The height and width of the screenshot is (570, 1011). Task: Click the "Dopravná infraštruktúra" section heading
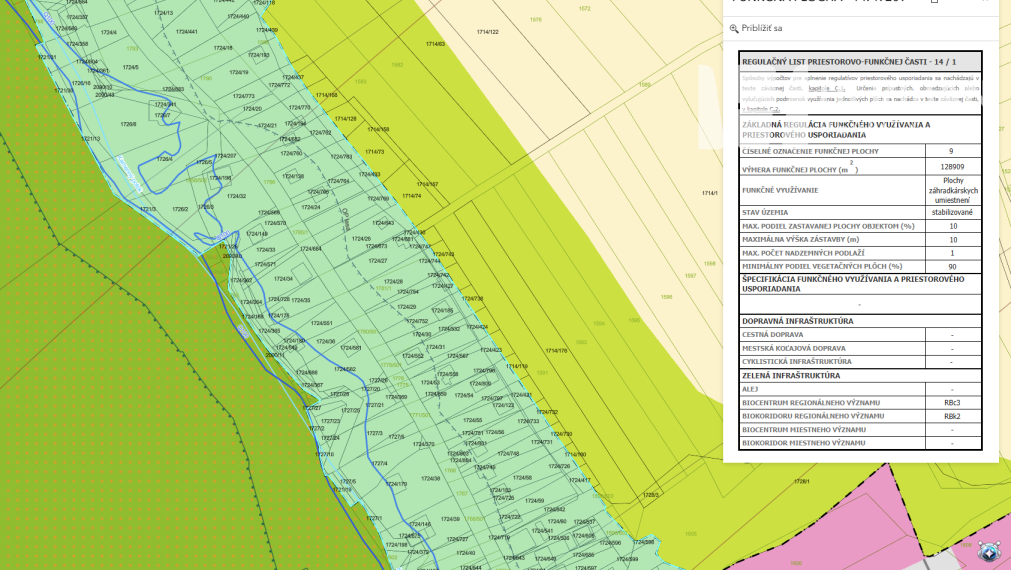[x=798, y=321]
